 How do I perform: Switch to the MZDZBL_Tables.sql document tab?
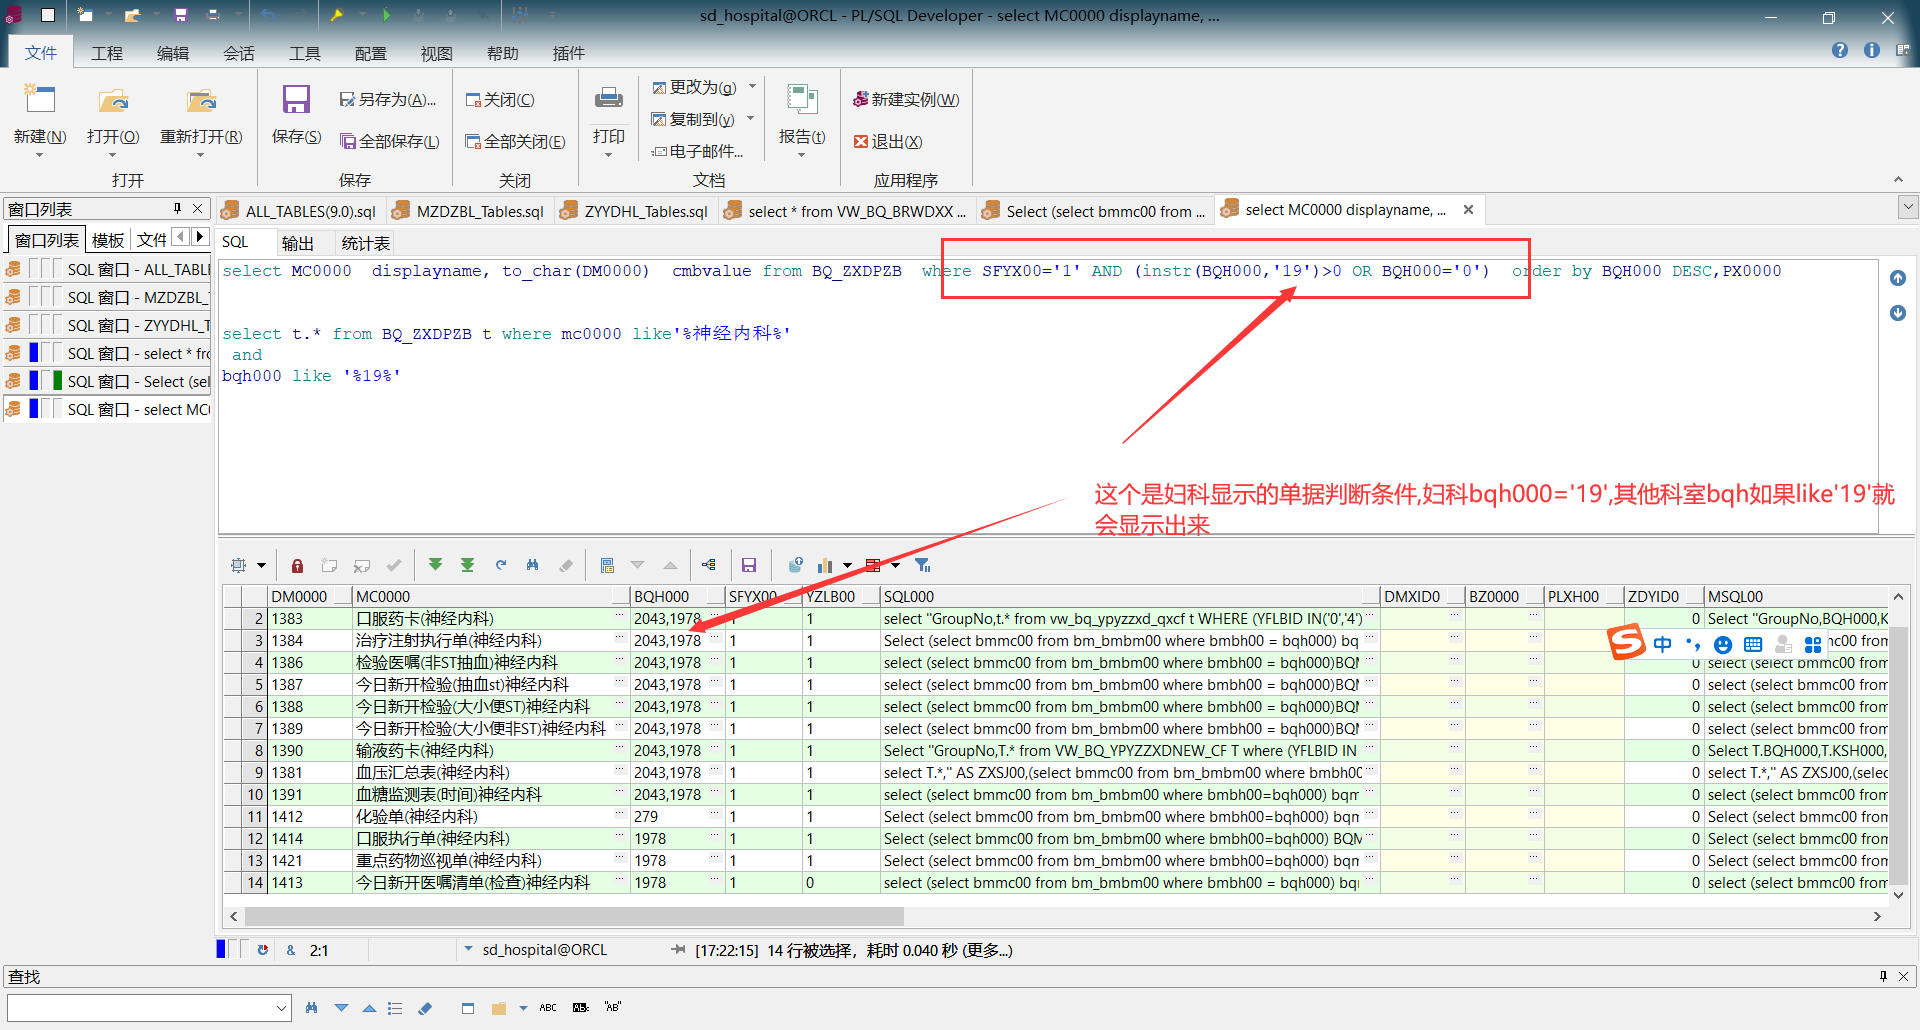coord(469,211)
